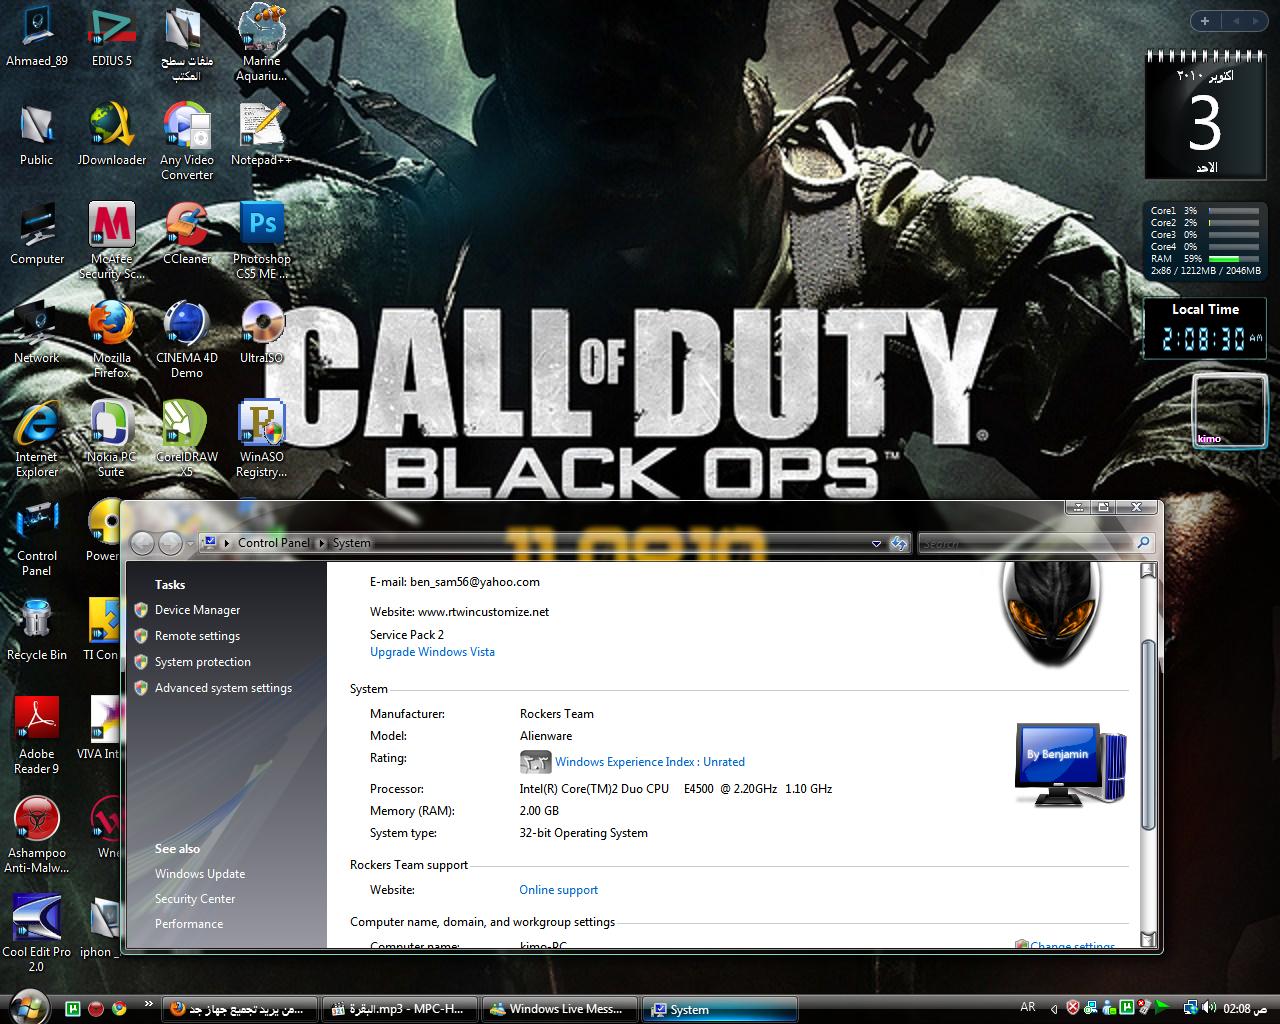This screenshot has width=1280, height=1024.
Task: Click the sidebar add gadget plus button
Action: tap(1205, 21)
